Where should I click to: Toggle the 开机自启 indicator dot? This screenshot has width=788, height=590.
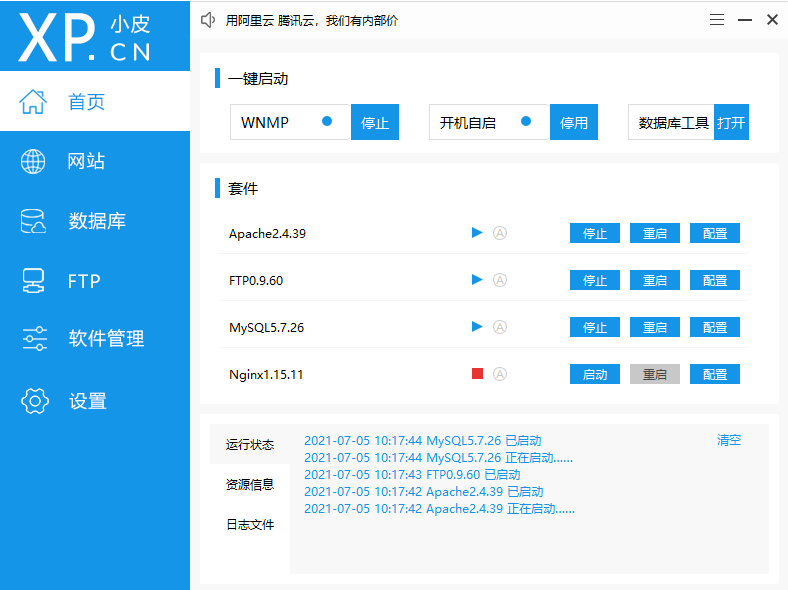[x=526, y=121]
